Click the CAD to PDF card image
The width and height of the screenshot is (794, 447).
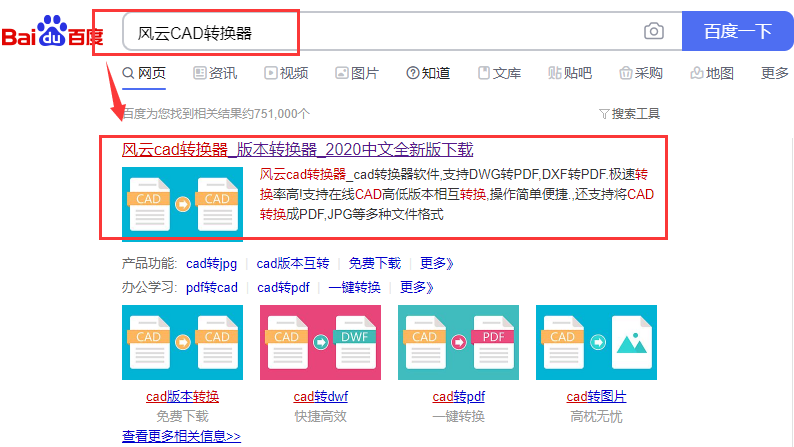point(458,342)
